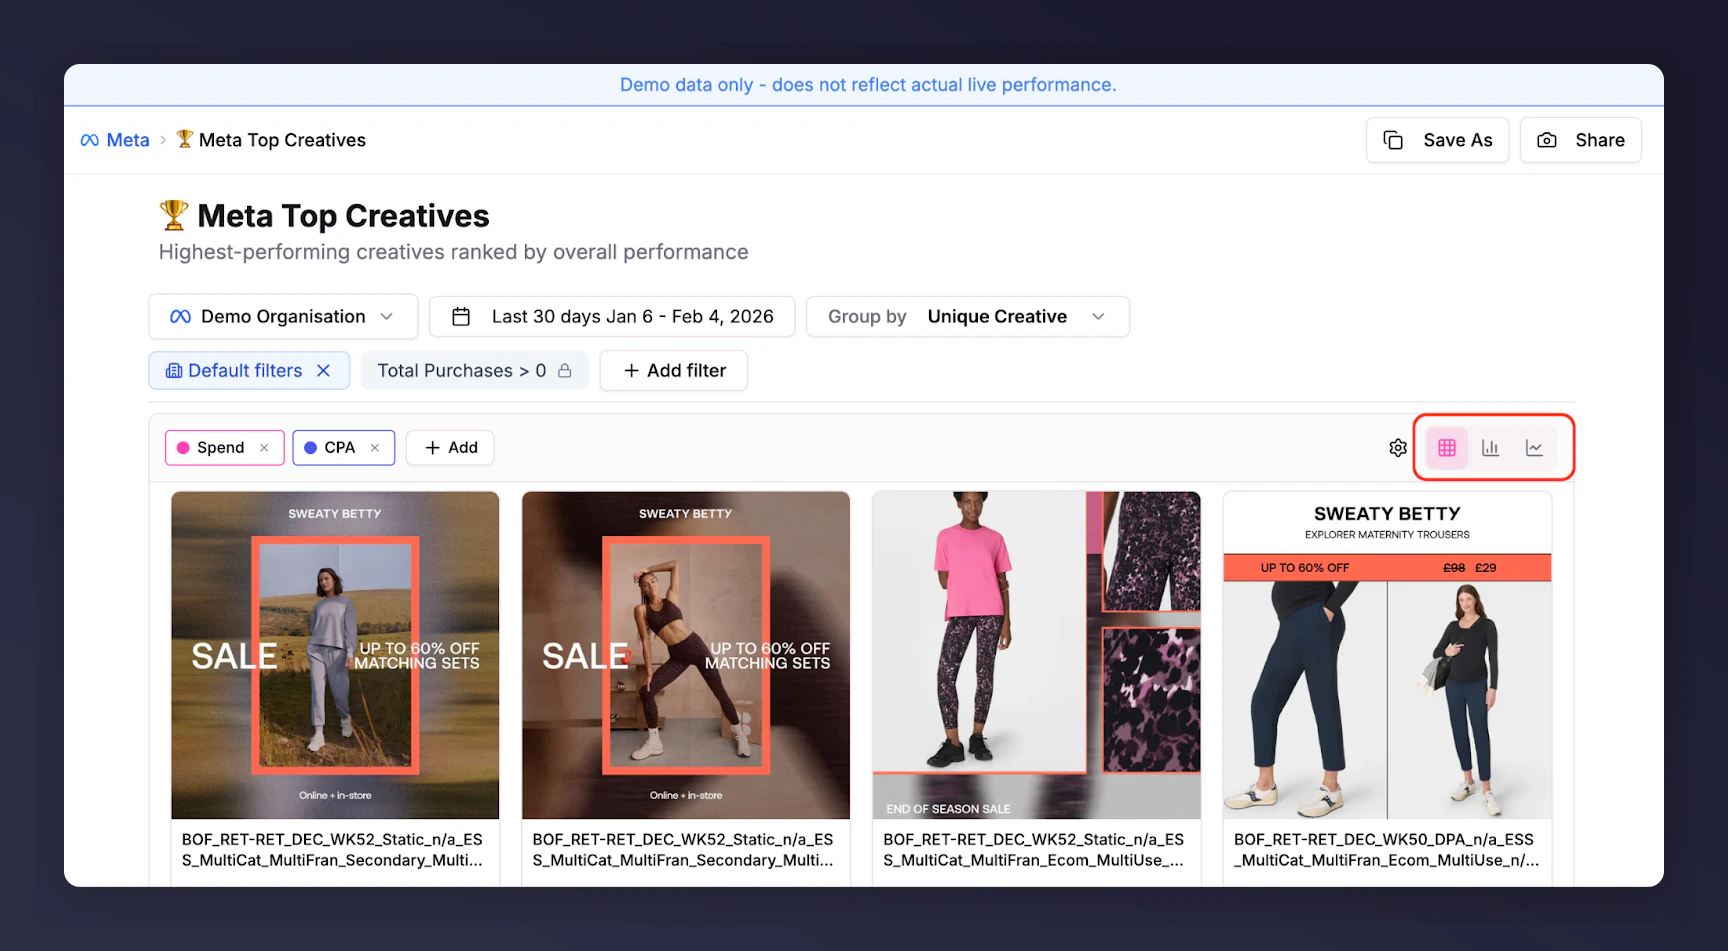
Task: Click the Meta logo in breadcrumb
Action: point(90,141)
